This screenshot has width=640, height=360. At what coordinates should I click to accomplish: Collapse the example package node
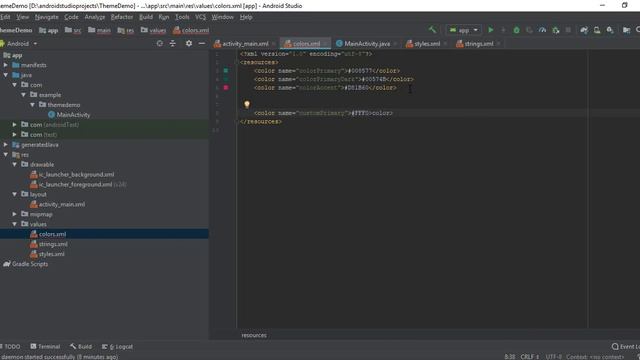[24, 95]
